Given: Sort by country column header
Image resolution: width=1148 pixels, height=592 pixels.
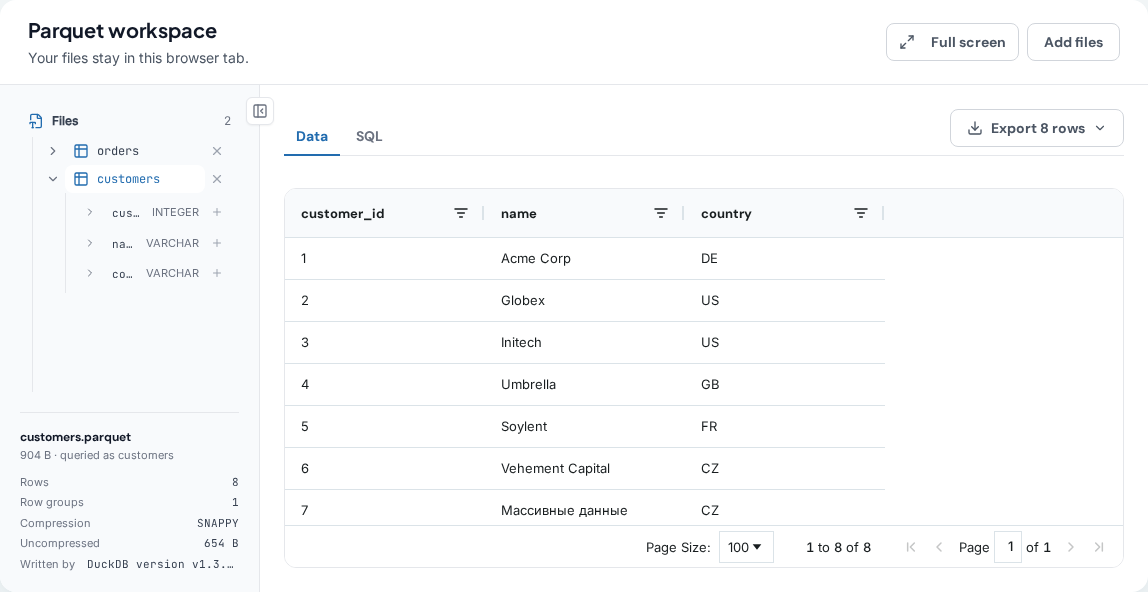Looking at the screenshot, I should pos(726,214).
